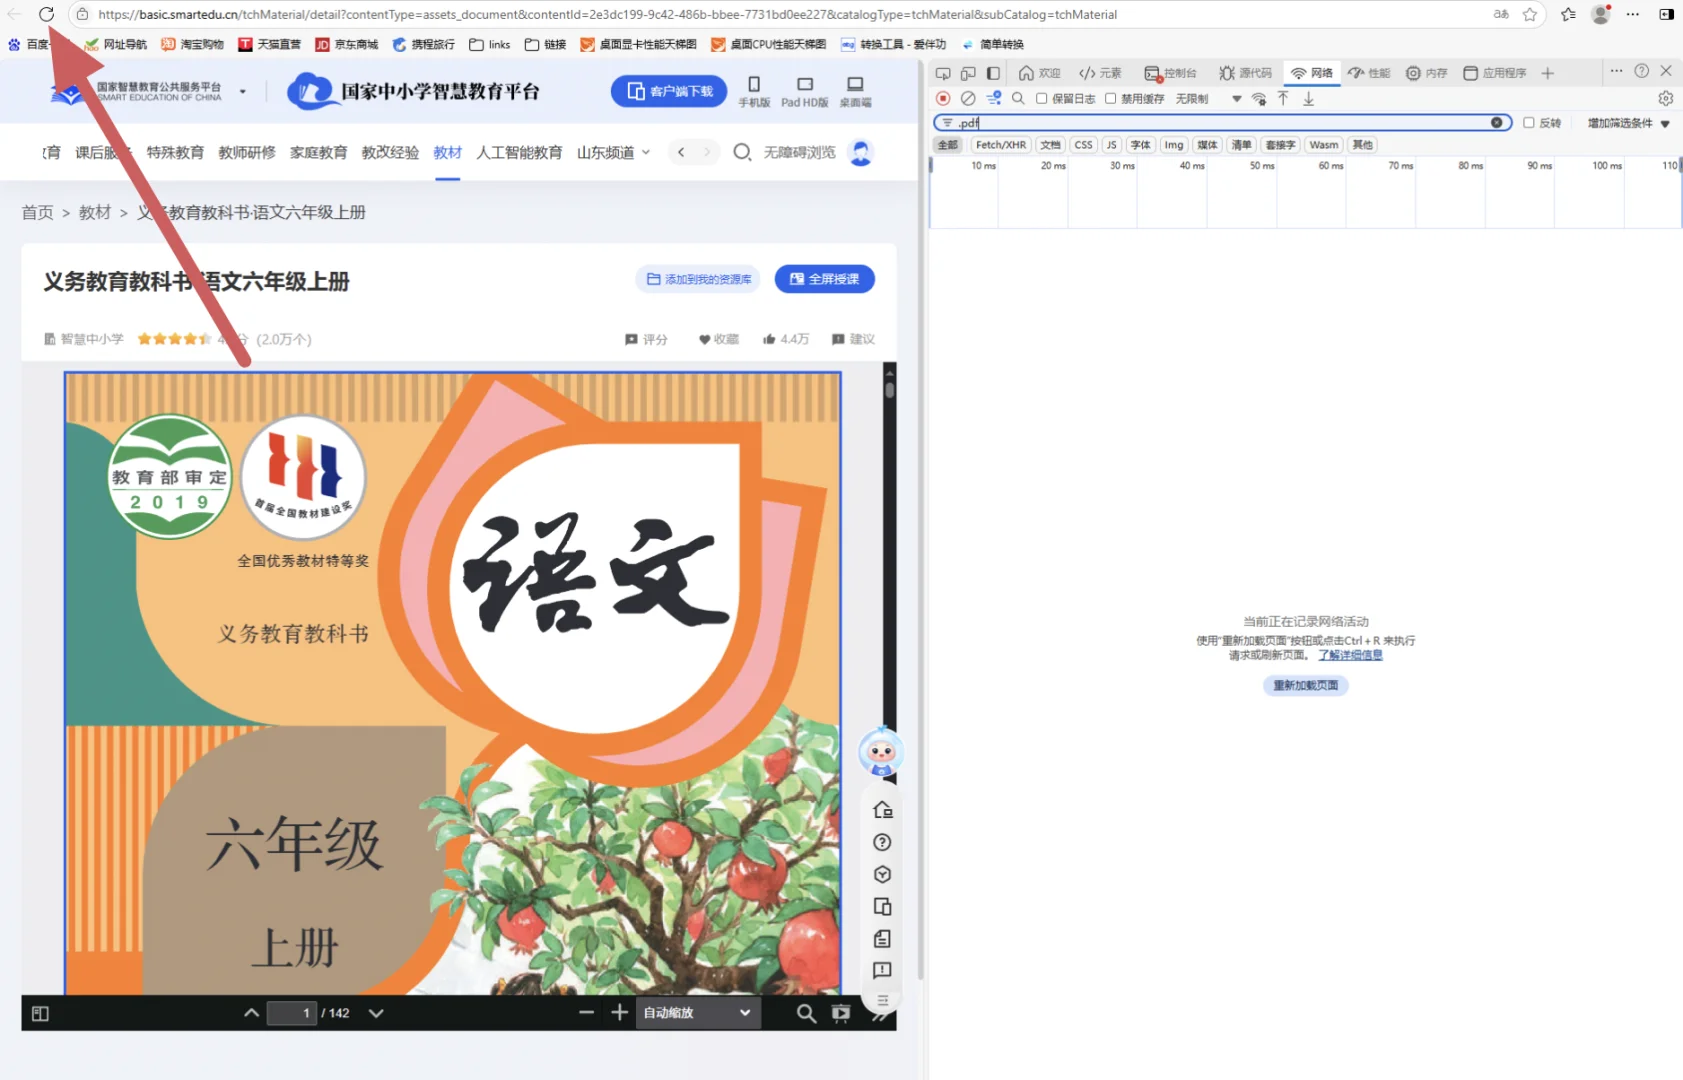Toggle PDF viewer sidebar

click(x=40, y=1013)
